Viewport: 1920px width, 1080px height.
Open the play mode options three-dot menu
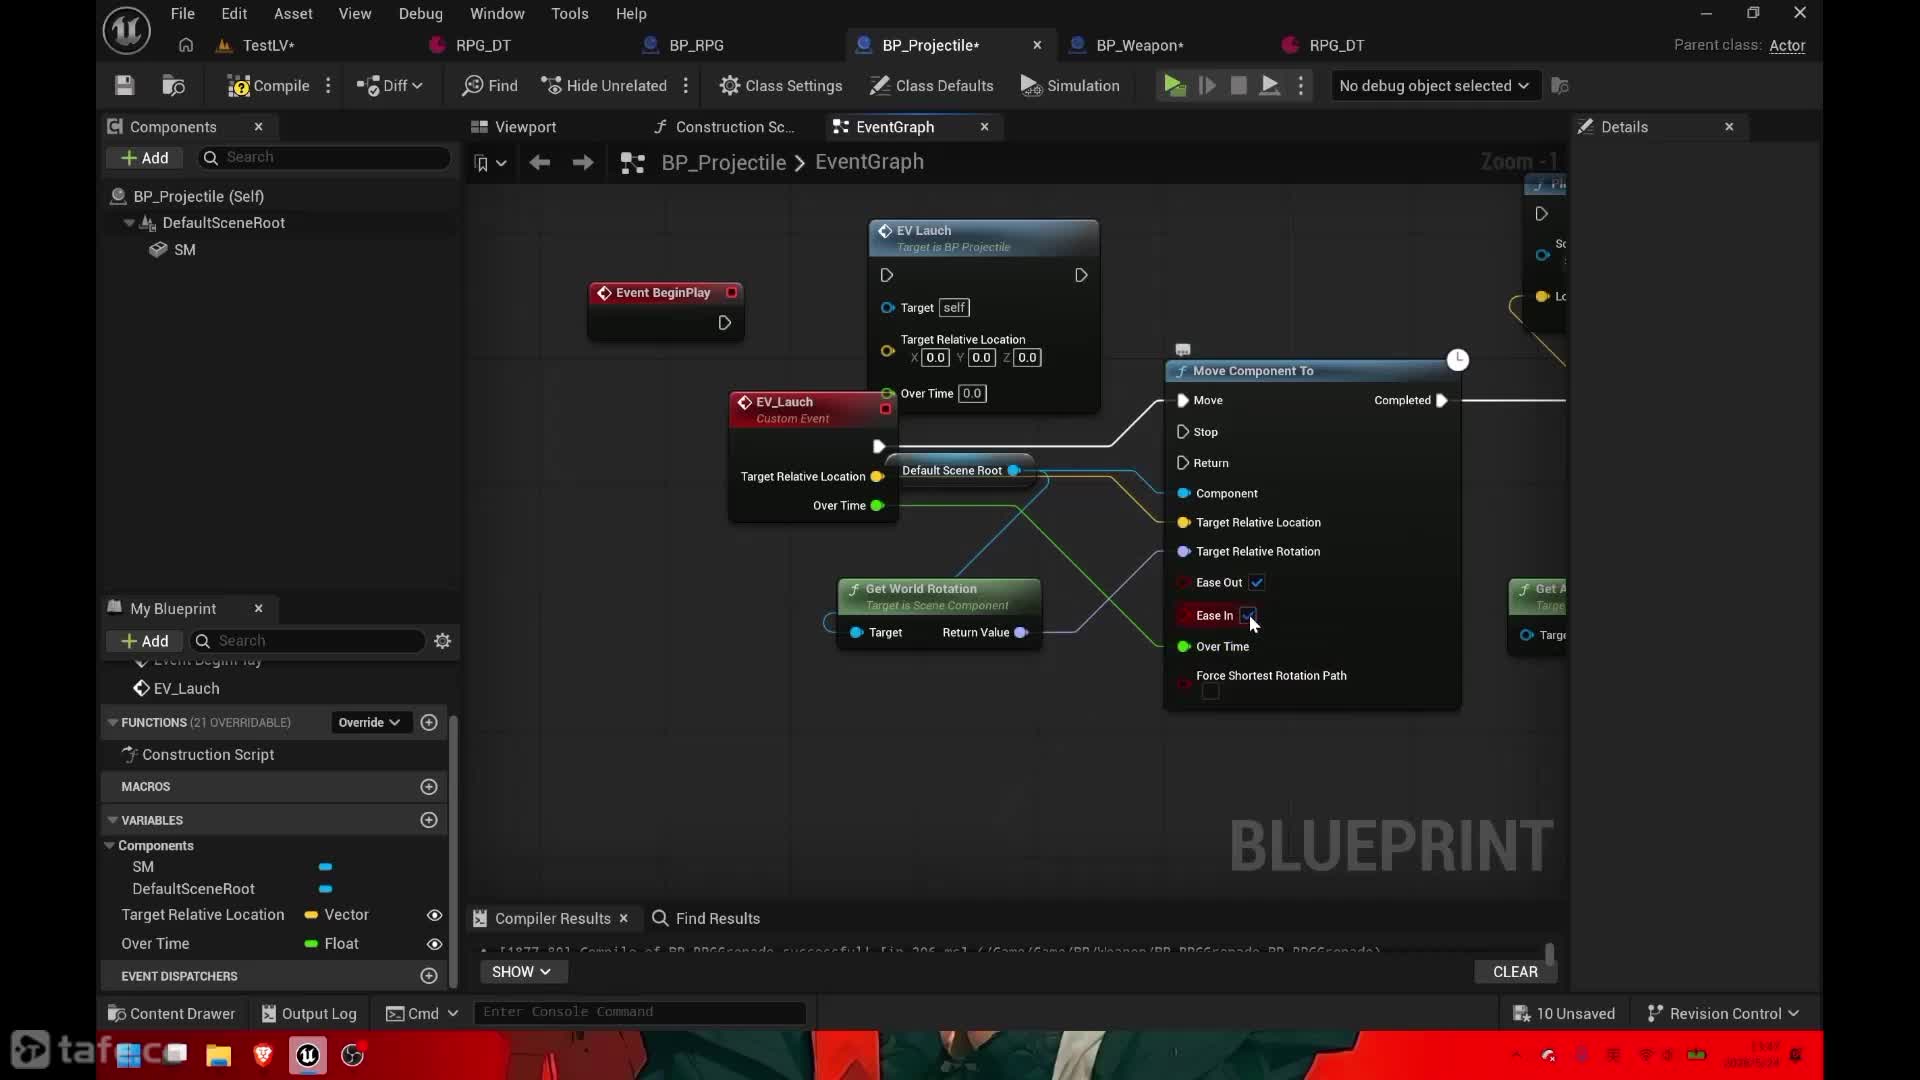1301,86
